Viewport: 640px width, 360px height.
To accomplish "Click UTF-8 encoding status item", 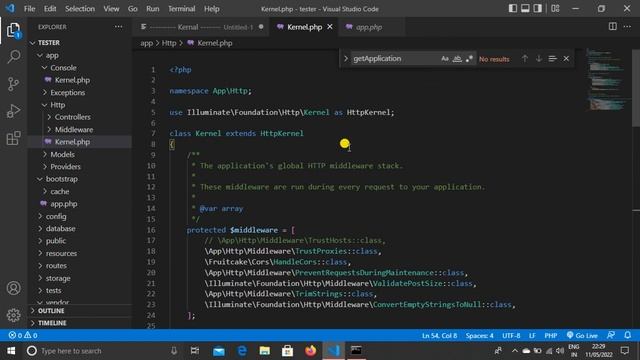I will coord(511,336).
